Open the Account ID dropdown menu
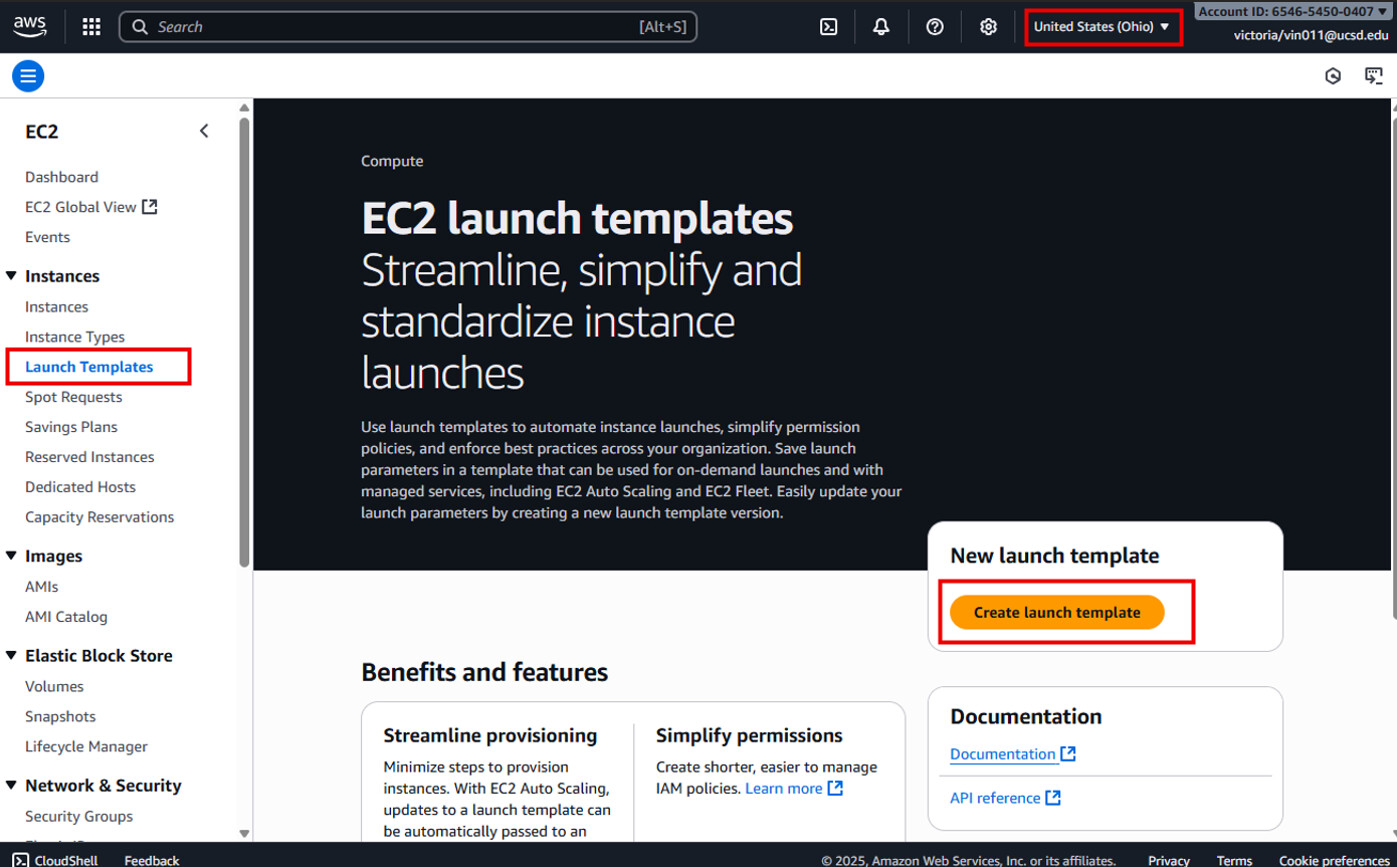This screenshot has height=867, width=1397. (x=1294, y=11)
